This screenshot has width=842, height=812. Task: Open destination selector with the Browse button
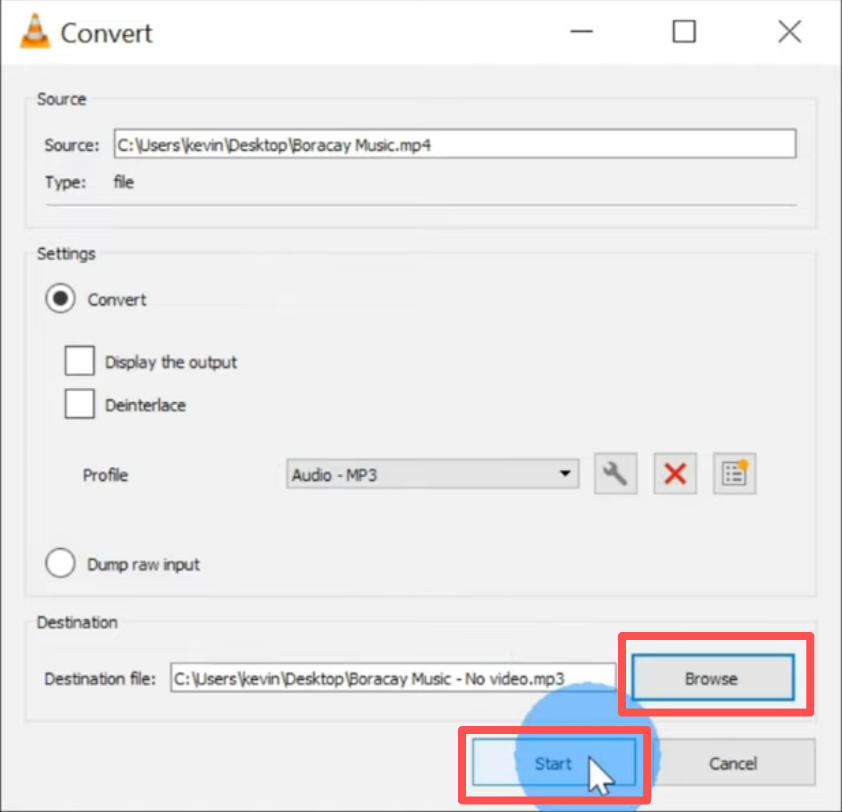click(710, 677)
